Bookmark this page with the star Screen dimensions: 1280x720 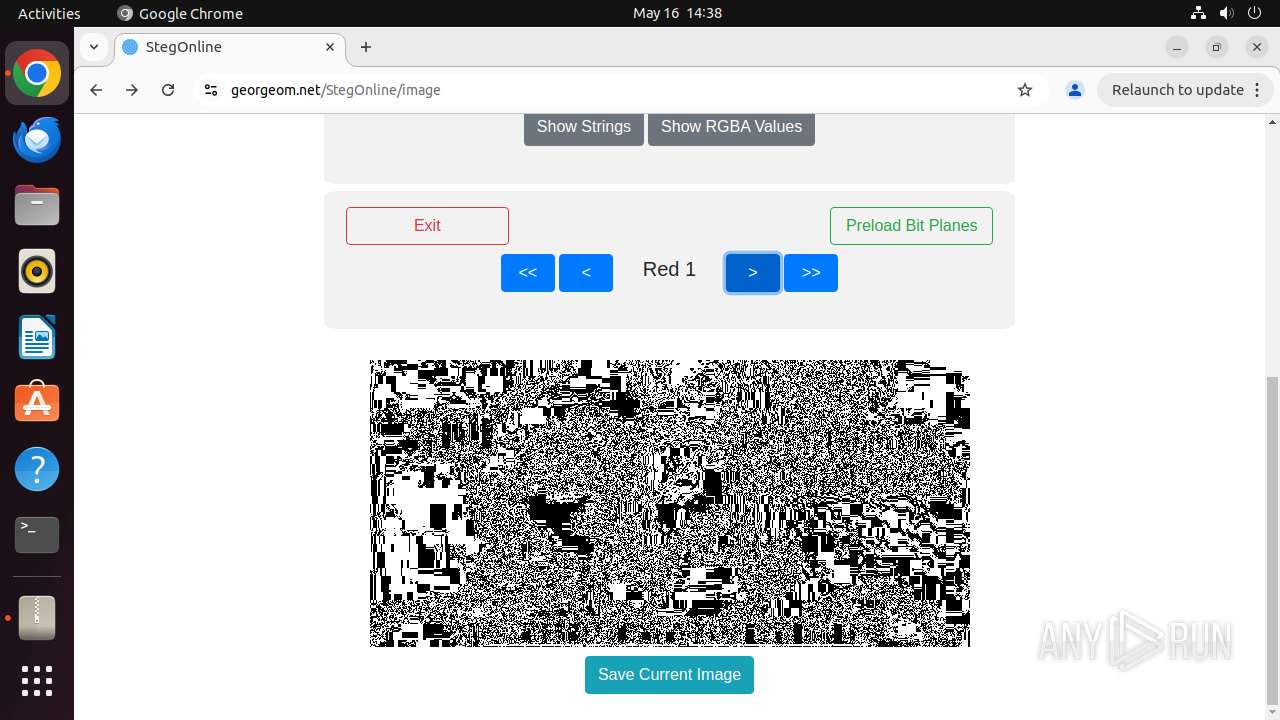1025,90
